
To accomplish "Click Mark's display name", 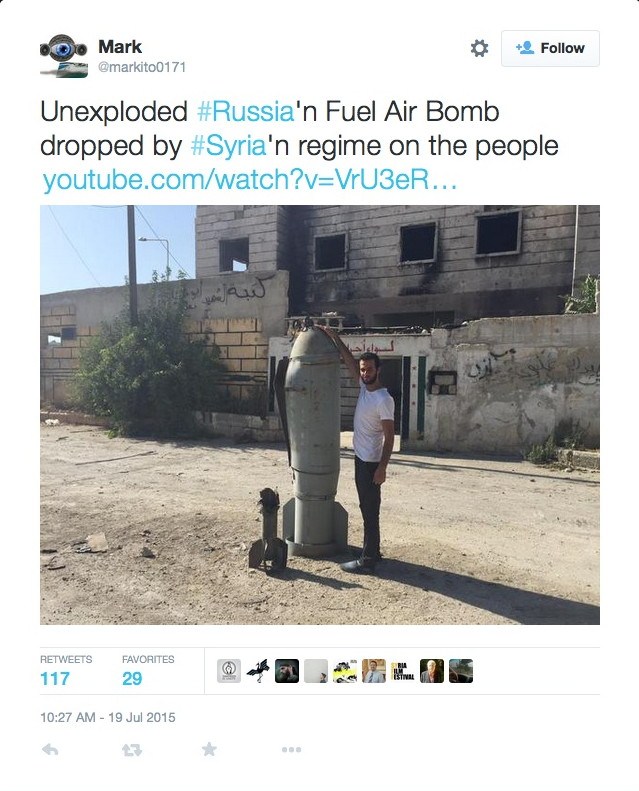I will coord(120,46).
